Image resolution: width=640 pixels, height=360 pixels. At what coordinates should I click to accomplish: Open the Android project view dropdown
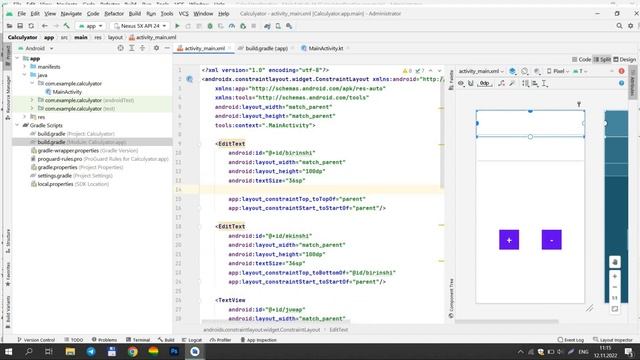tap(35, 48)
